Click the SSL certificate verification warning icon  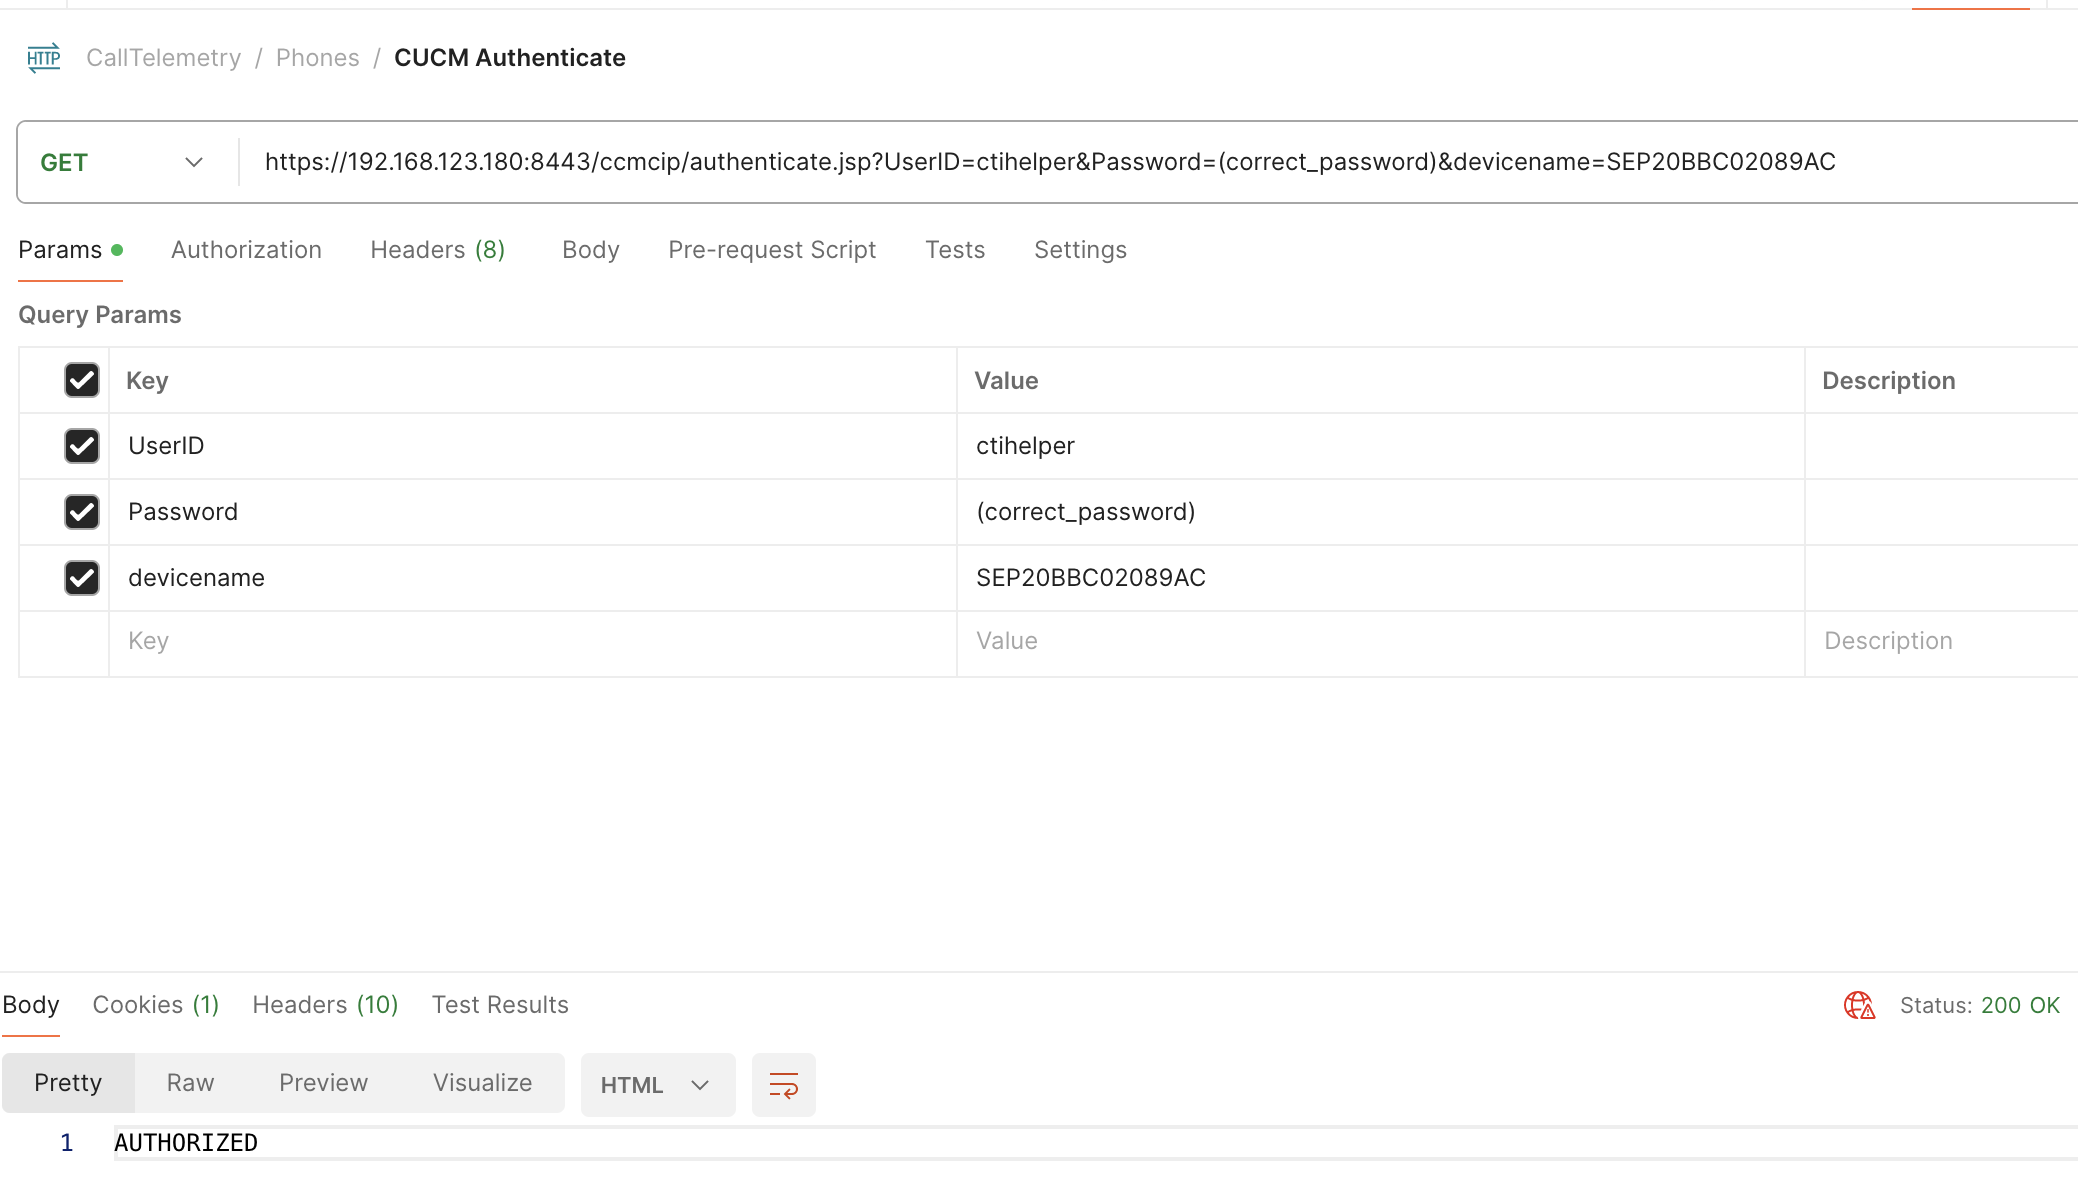(1859, 1006)
